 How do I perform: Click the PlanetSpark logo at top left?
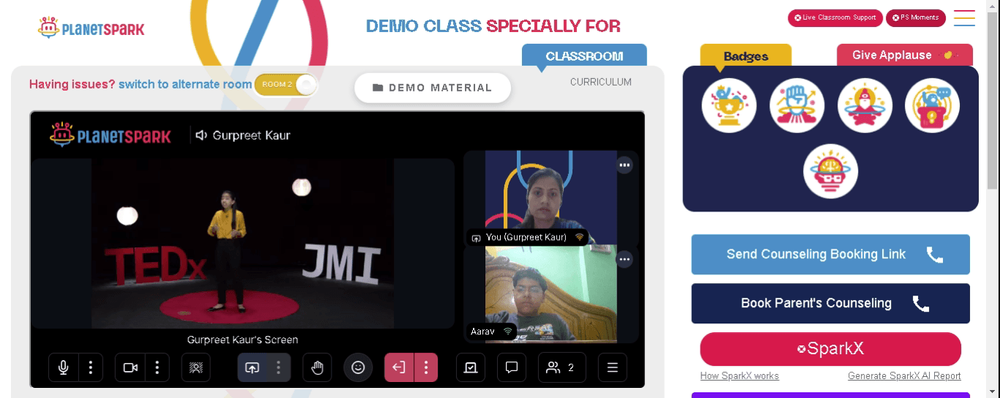91,28
